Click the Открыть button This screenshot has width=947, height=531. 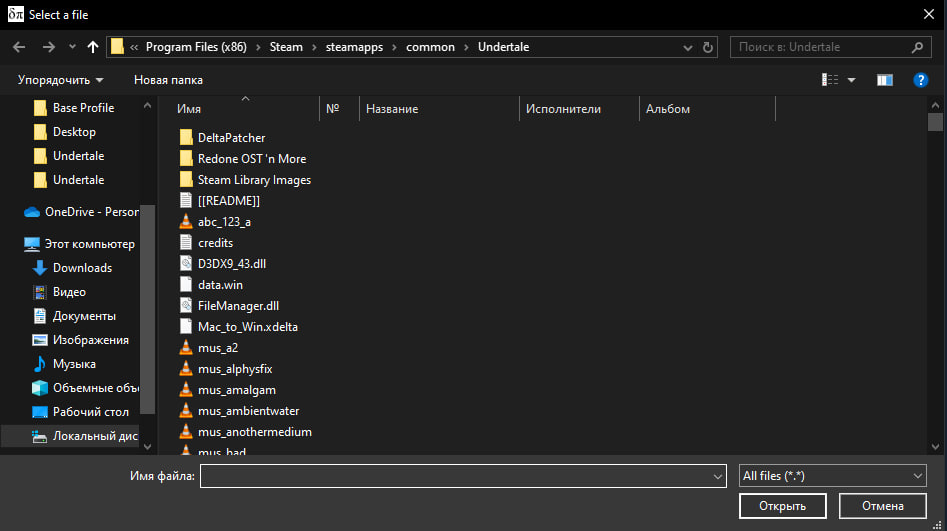click(x=782, y=506)
